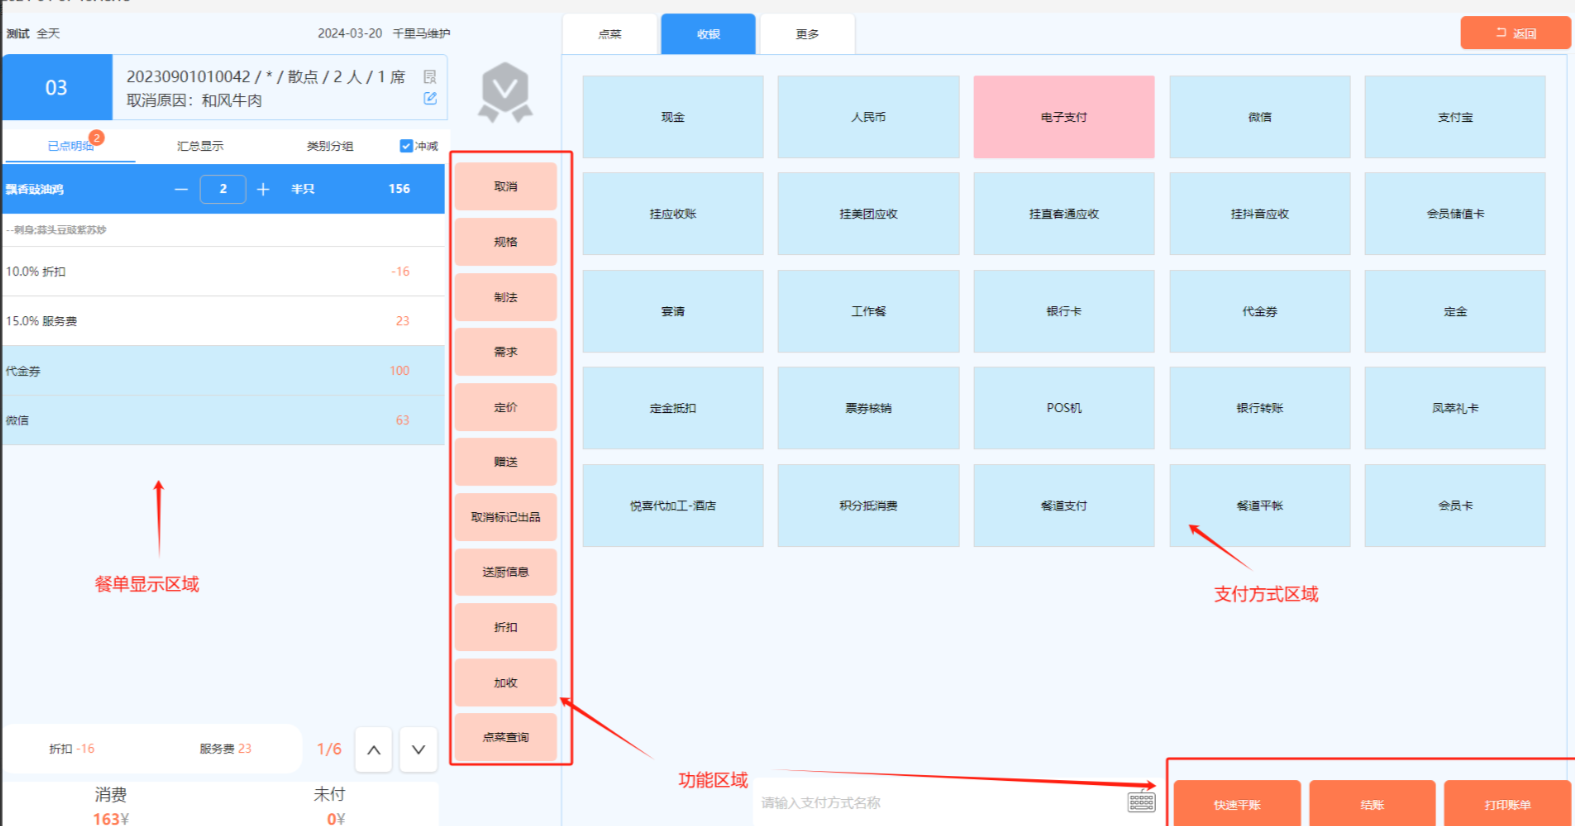Screen dimensions: 1575x826
Task: Open the on-screen keyboard icon
Action: 1141,802
